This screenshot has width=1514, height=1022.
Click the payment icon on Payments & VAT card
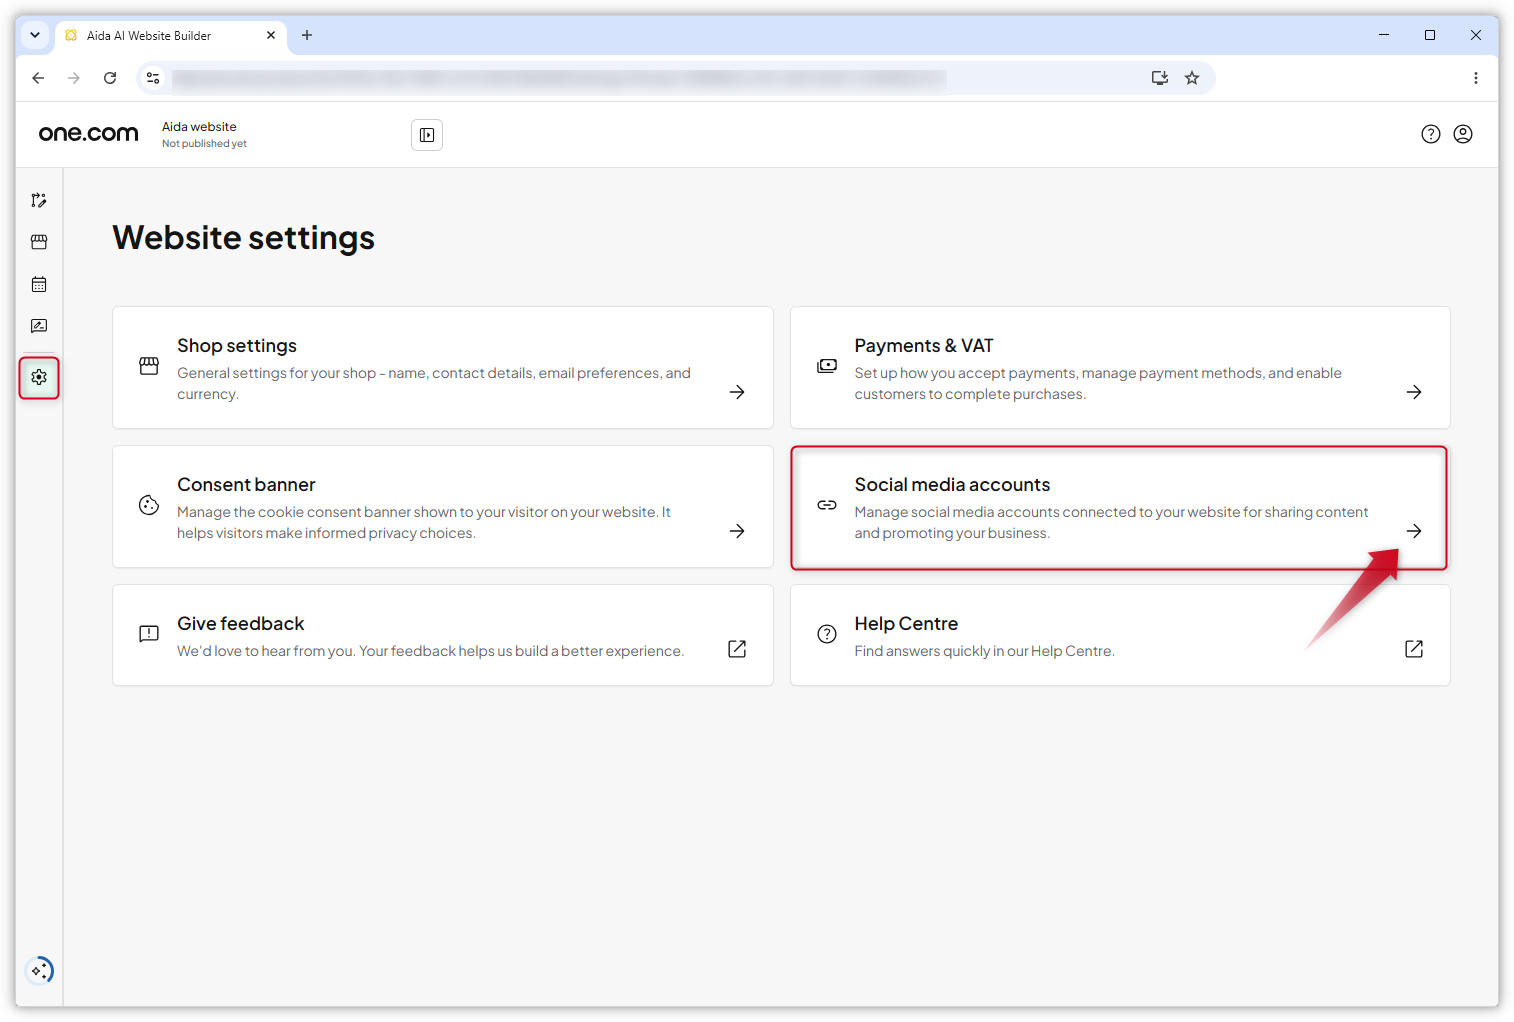827,366
